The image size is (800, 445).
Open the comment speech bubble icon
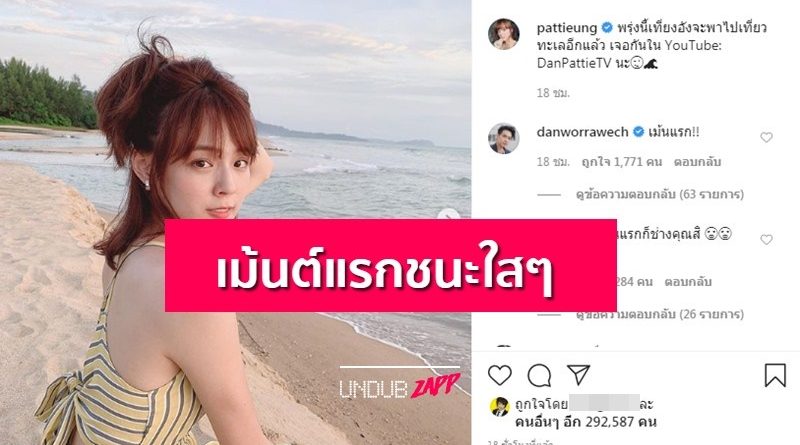pyautogui.click(x=539, y=376)
